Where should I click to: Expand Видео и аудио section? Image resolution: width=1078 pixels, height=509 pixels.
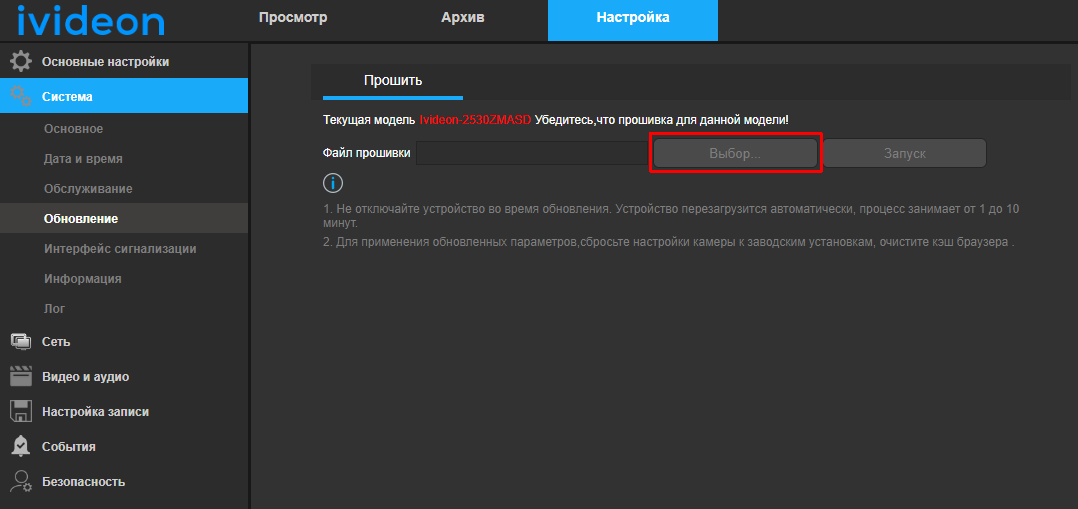(x=124, y=376)
